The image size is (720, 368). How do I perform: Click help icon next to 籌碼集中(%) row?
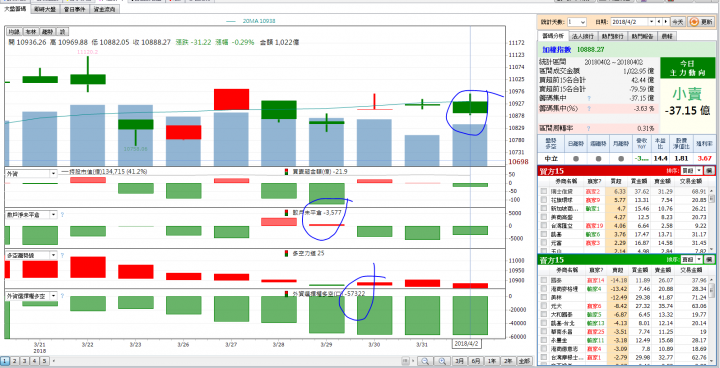click(589, 108)
